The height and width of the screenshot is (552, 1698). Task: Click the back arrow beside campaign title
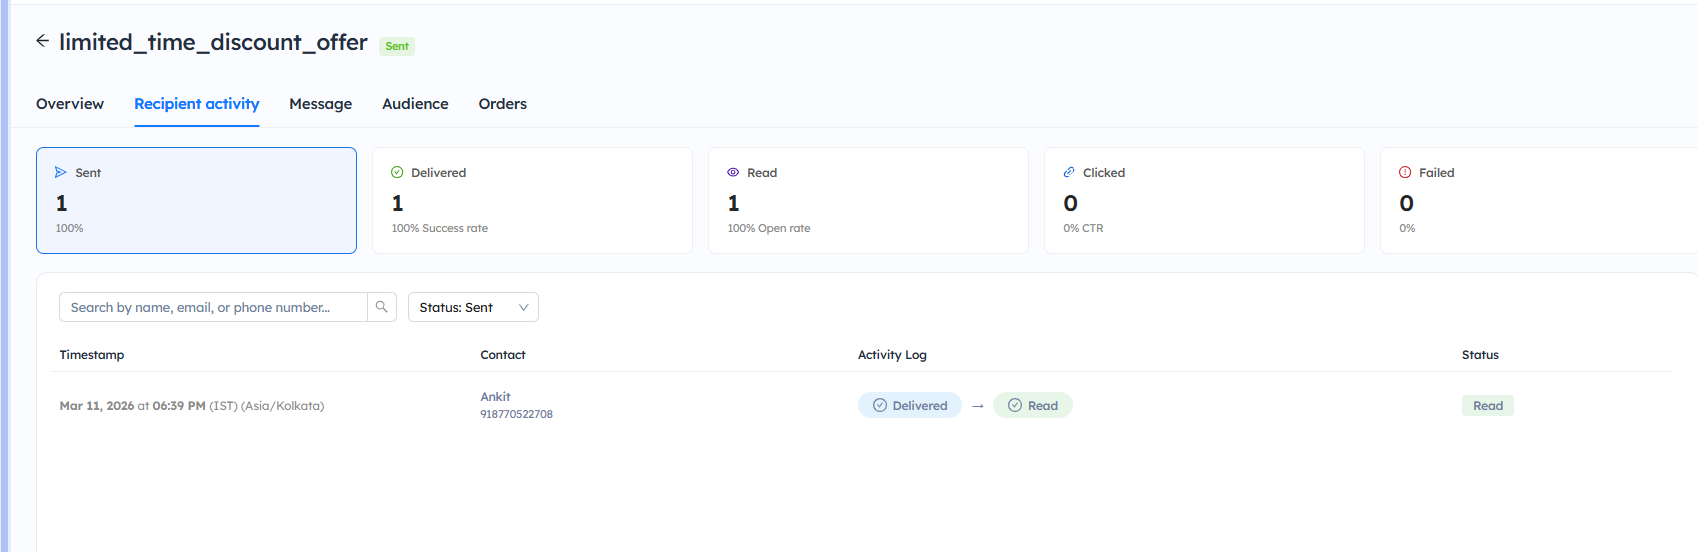[x=42, y=41]
